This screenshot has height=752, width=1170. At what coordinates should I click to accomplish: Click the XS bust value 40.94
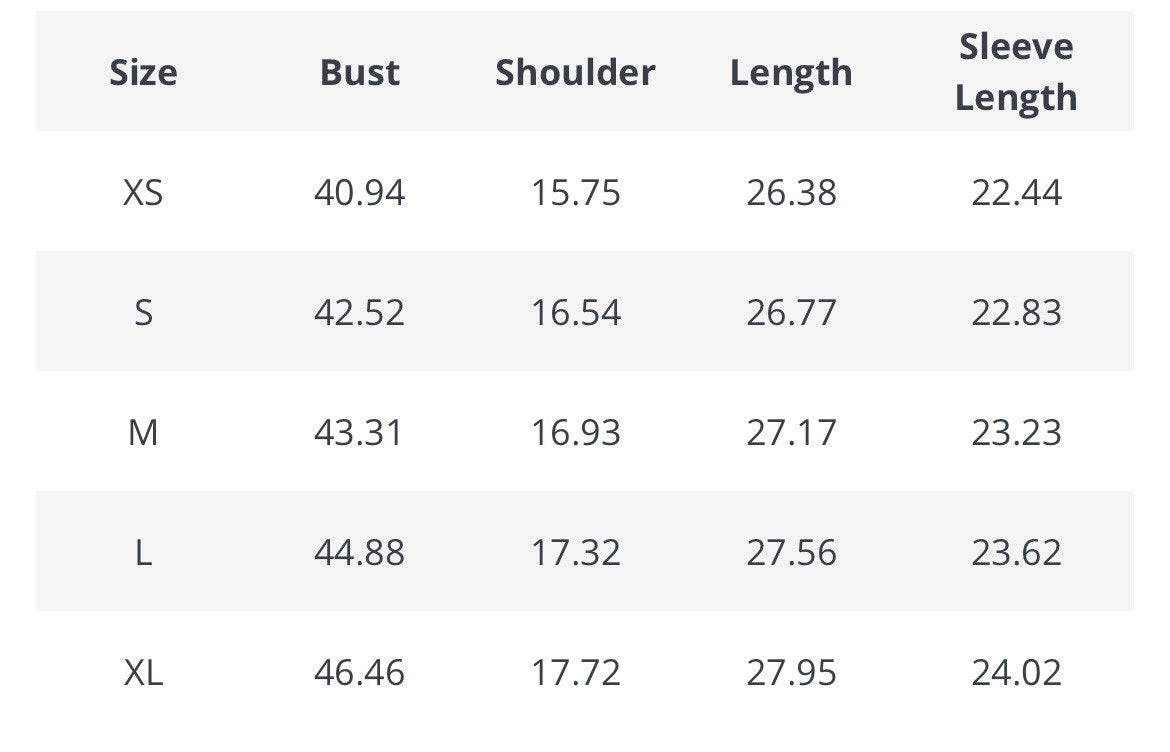coord(359,192)
